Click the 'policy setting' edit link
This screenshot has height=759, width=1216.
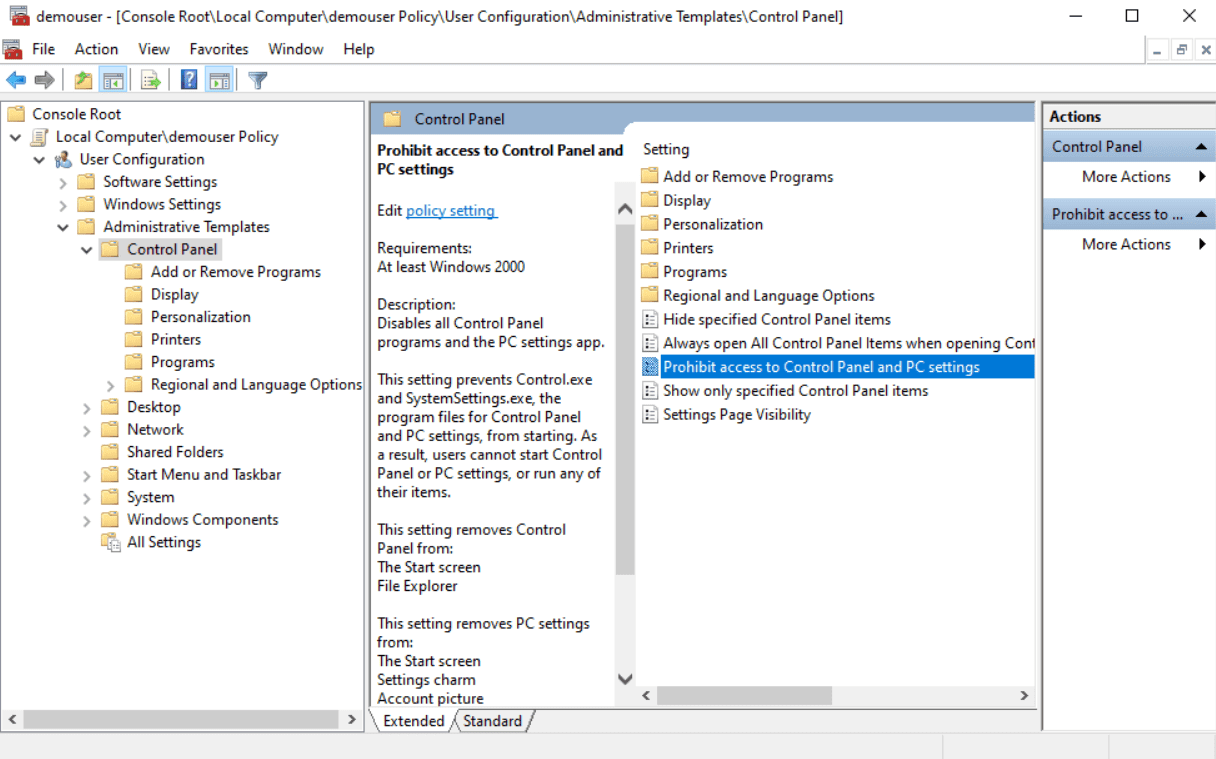pyautogui.click(x=451, y=211)
